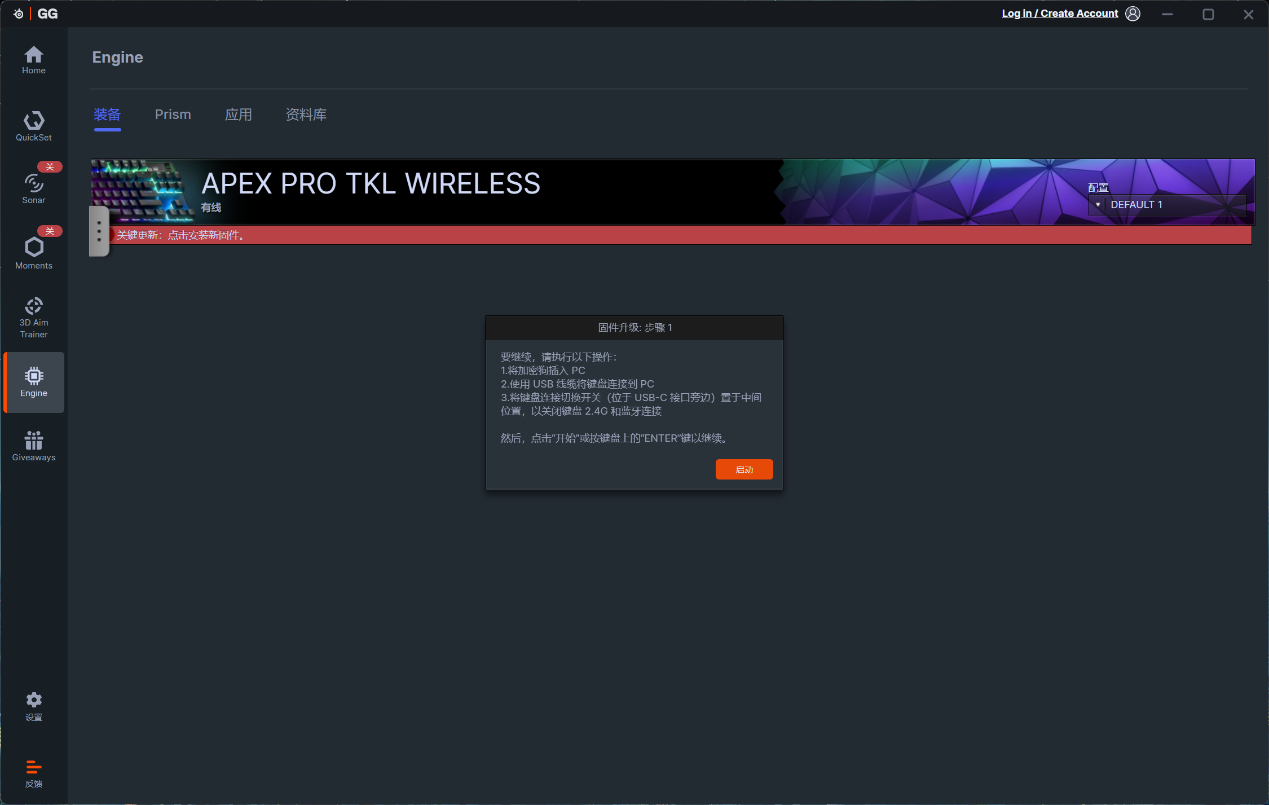This screenshot has height=805, width=1269.
Task: Click the three-dot handle beside keyboard banner
Action: click(x=99, y=232)
